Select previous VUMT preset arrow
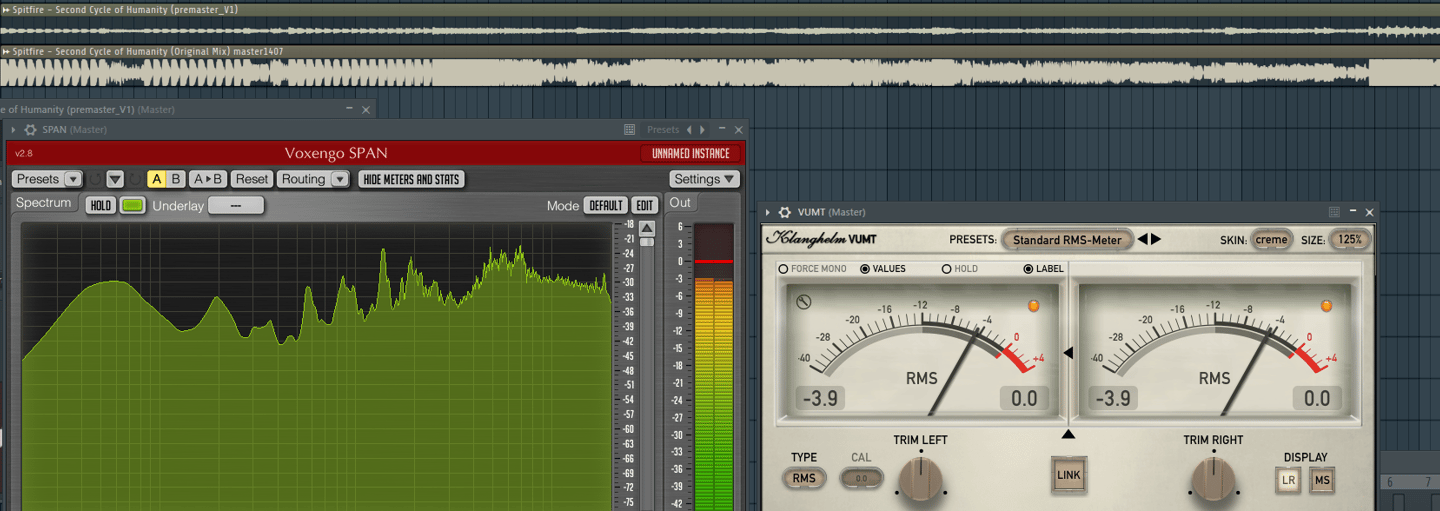This screenshot has width=1440, height=511. coord(1142,240)
